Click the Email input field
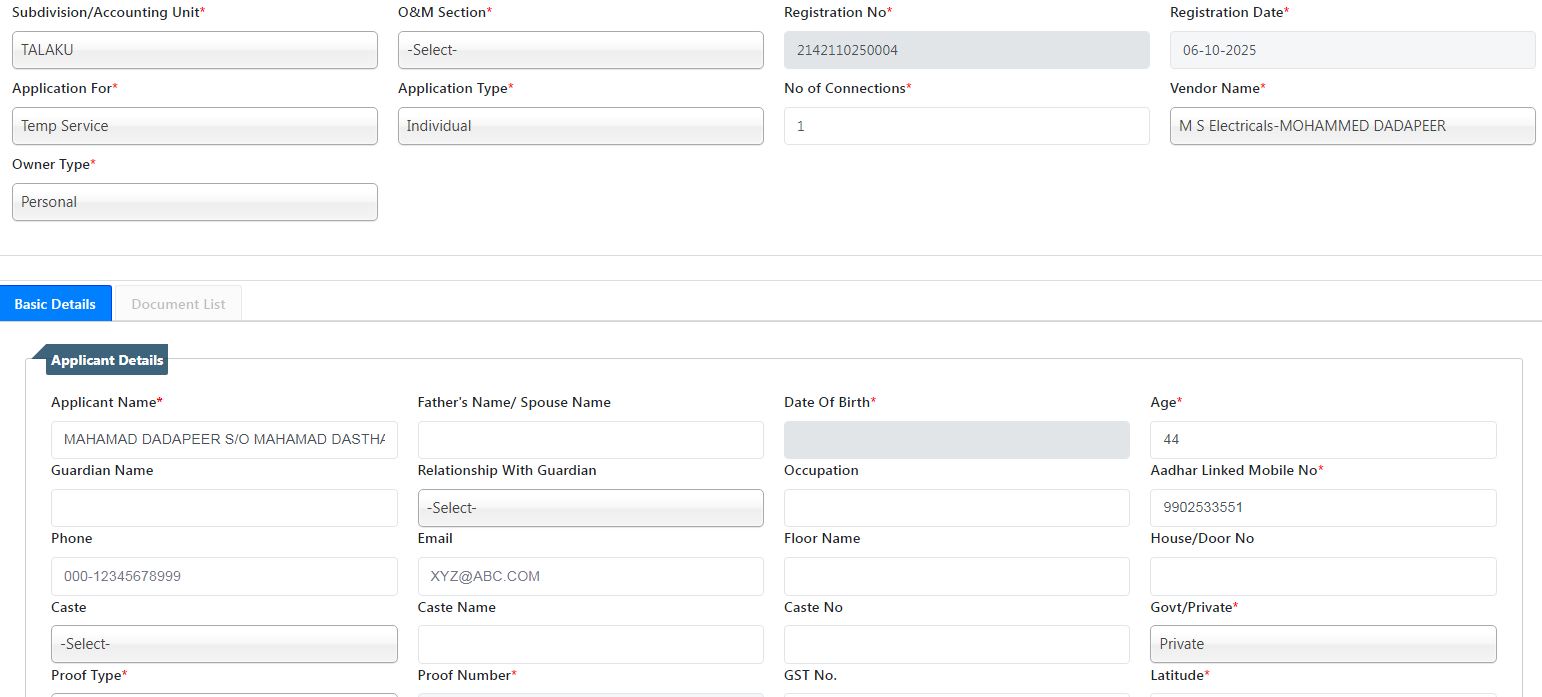The width and height of the screenshot is (1542, 697). click(x=590, y=576)
